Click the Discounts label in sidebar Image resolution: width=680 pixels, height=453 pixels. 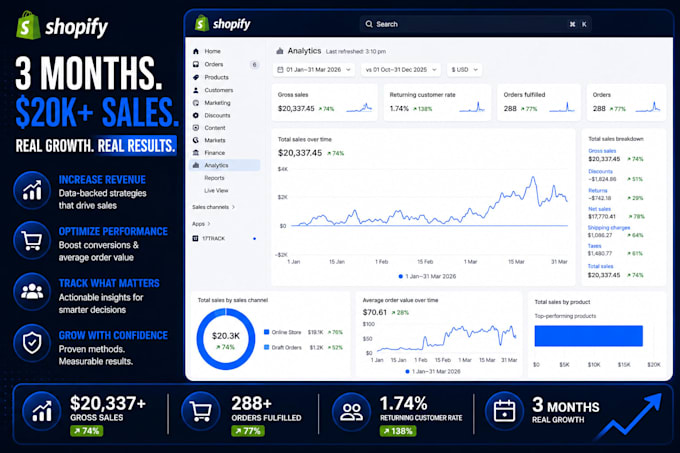pos(217,115)
